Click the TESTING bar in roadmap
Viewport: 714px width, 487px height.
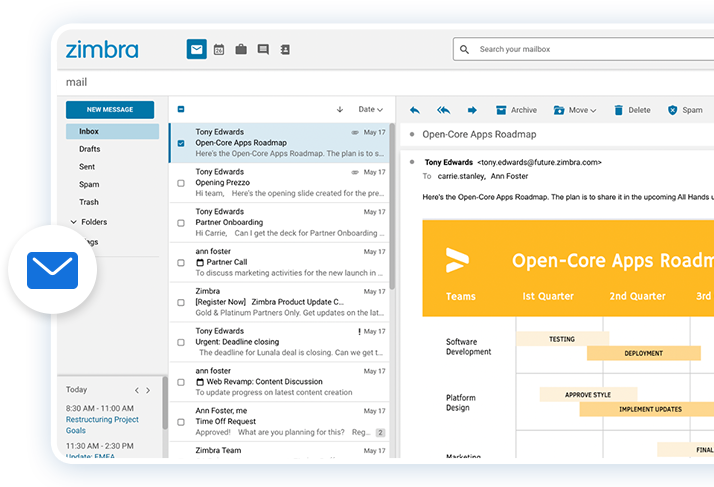point(562,339)
